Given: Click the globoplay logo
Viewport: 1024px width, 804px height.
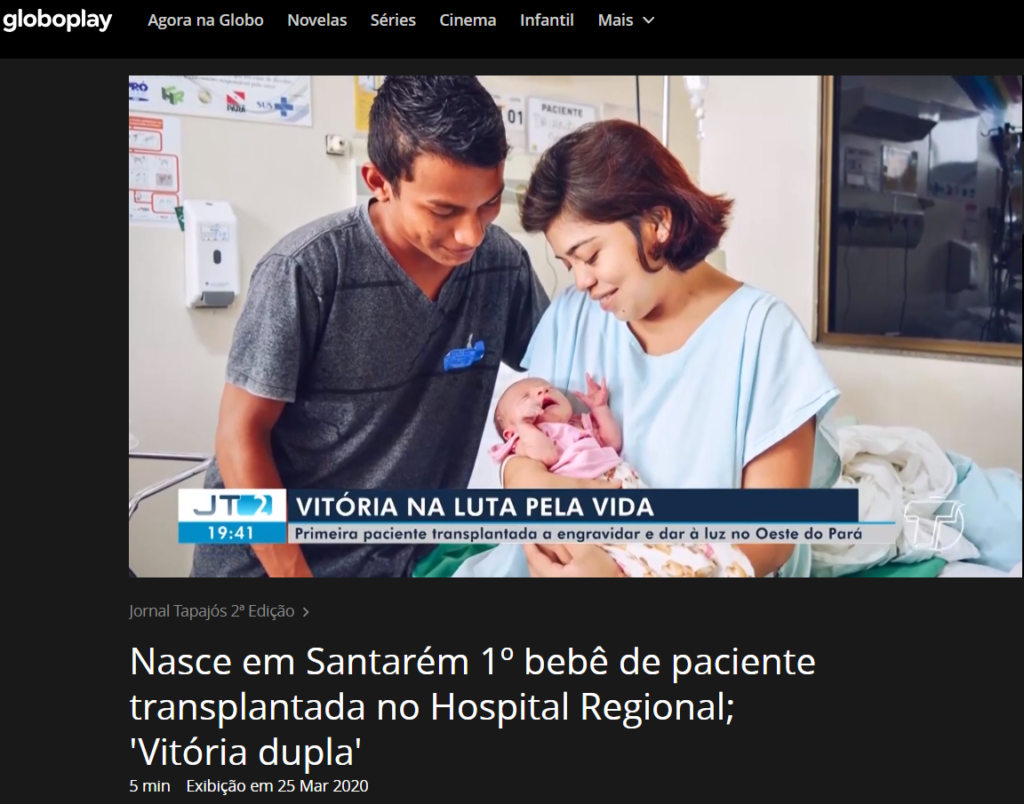Looking at the screenshot, I should (57, 20).
